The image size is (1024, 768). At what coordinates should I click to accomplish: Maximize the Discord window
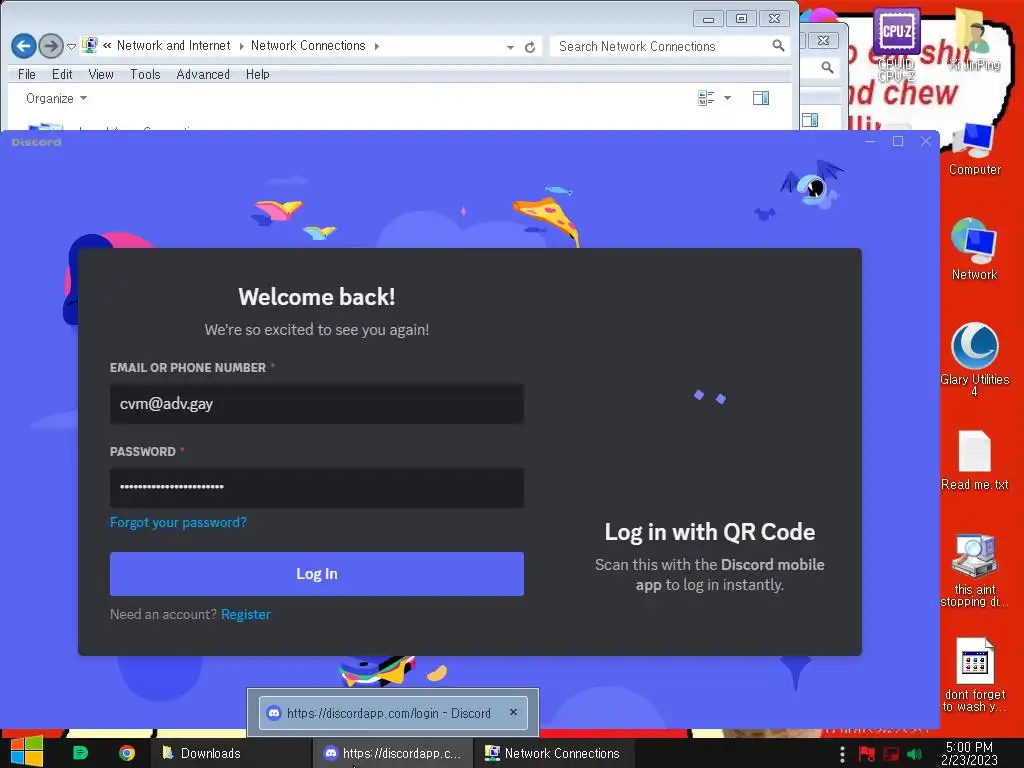(x=898, y=141)
